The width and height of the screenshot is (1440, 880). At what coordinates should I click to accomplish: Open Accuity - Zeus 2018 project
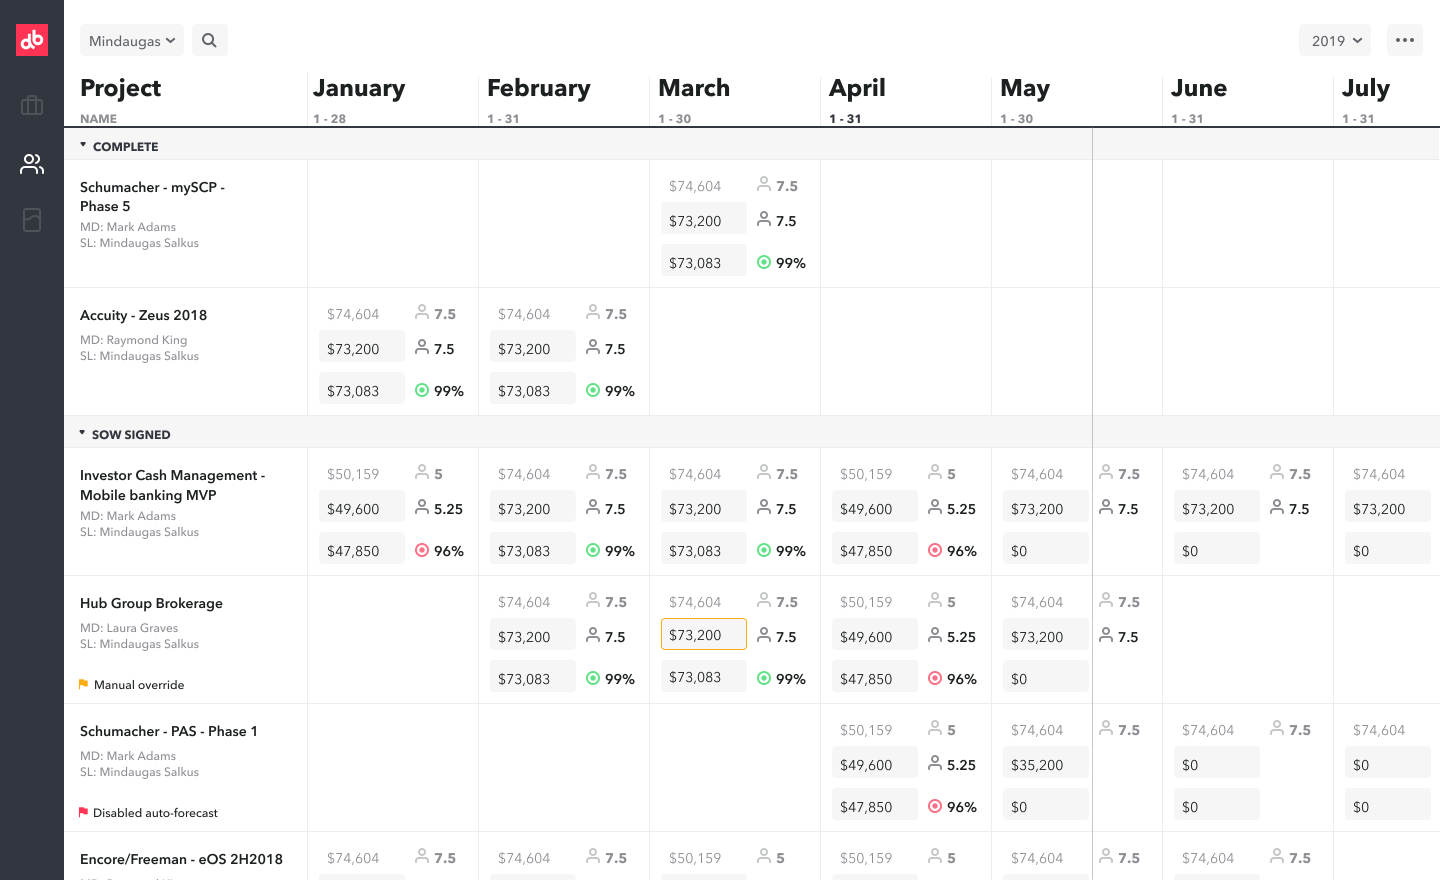(x=143, y=315)
